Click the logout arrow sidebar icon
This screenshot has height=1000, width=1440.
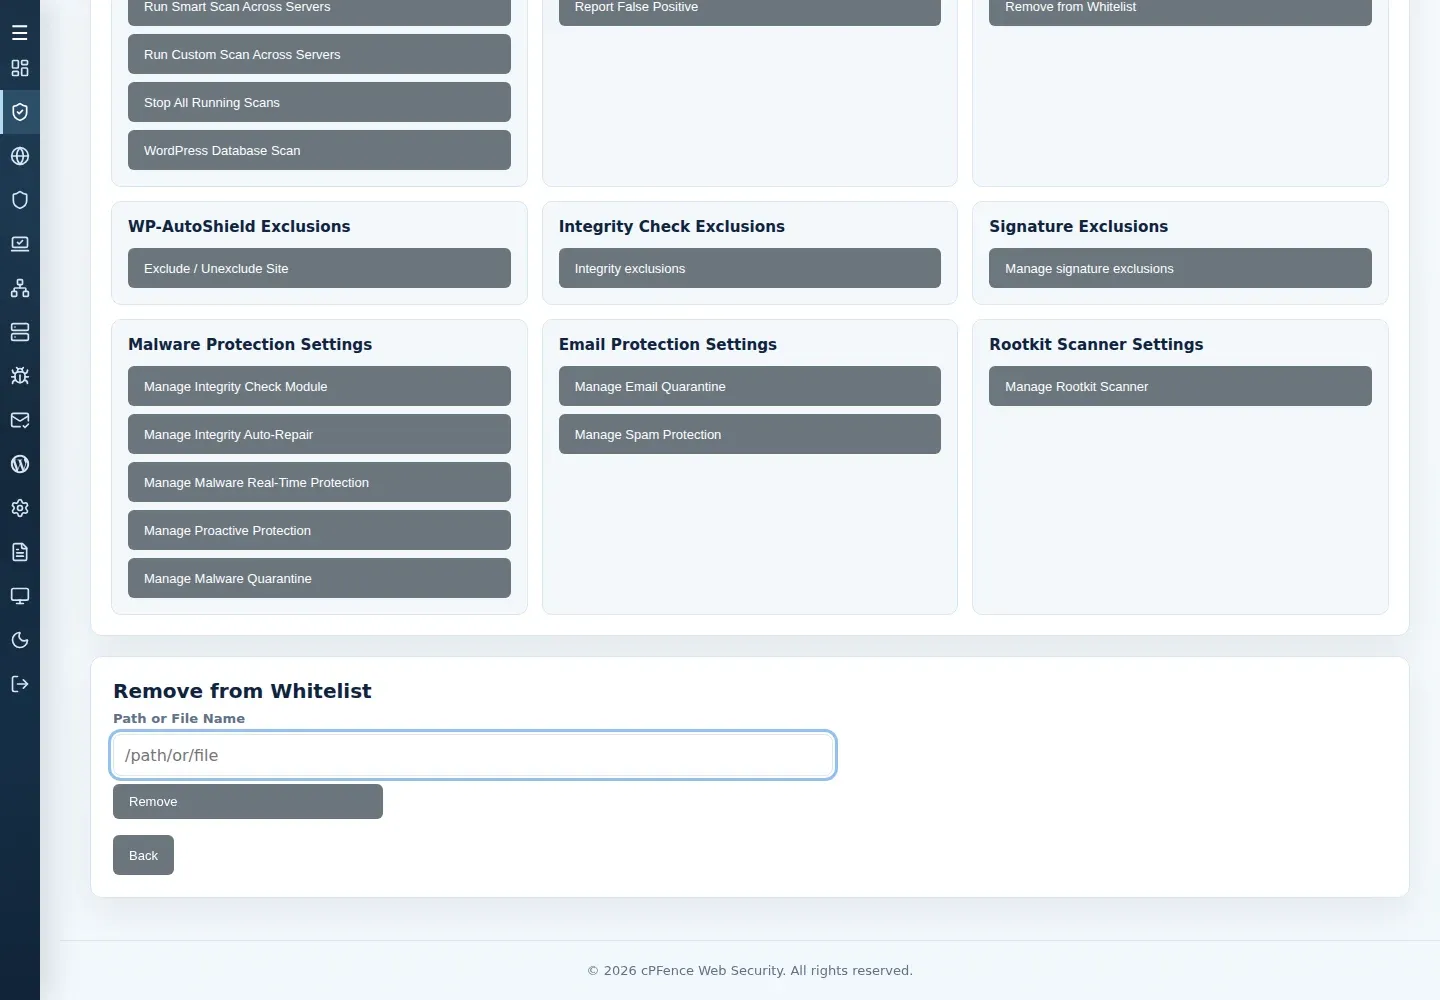pyautogui.click(x=20, y=684)
